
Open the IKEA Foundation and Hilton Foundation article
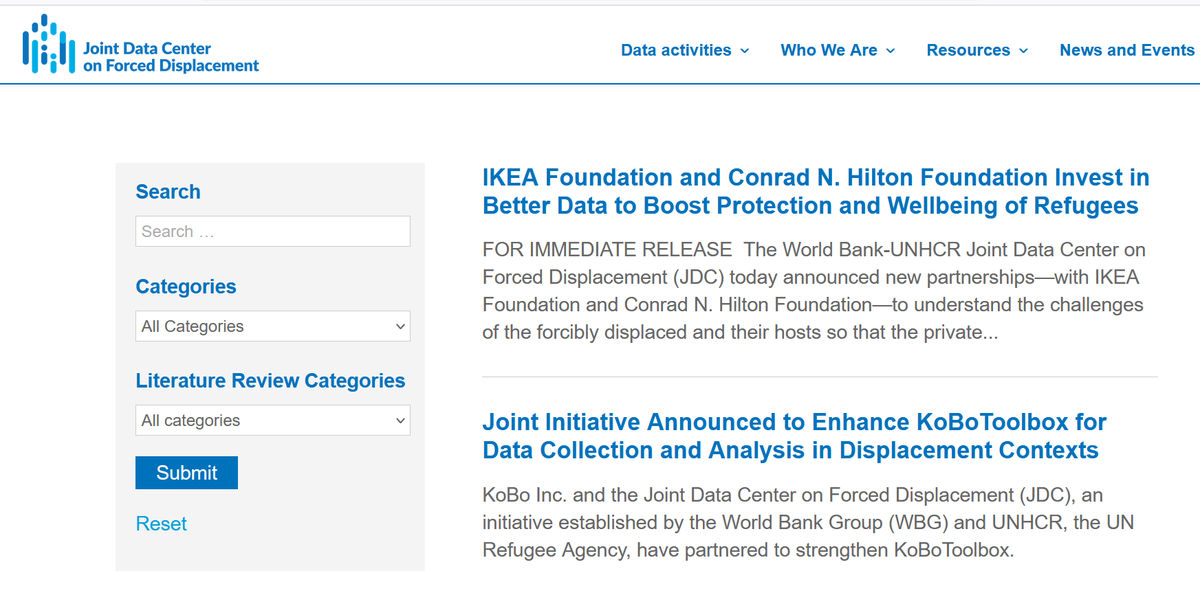815,192
